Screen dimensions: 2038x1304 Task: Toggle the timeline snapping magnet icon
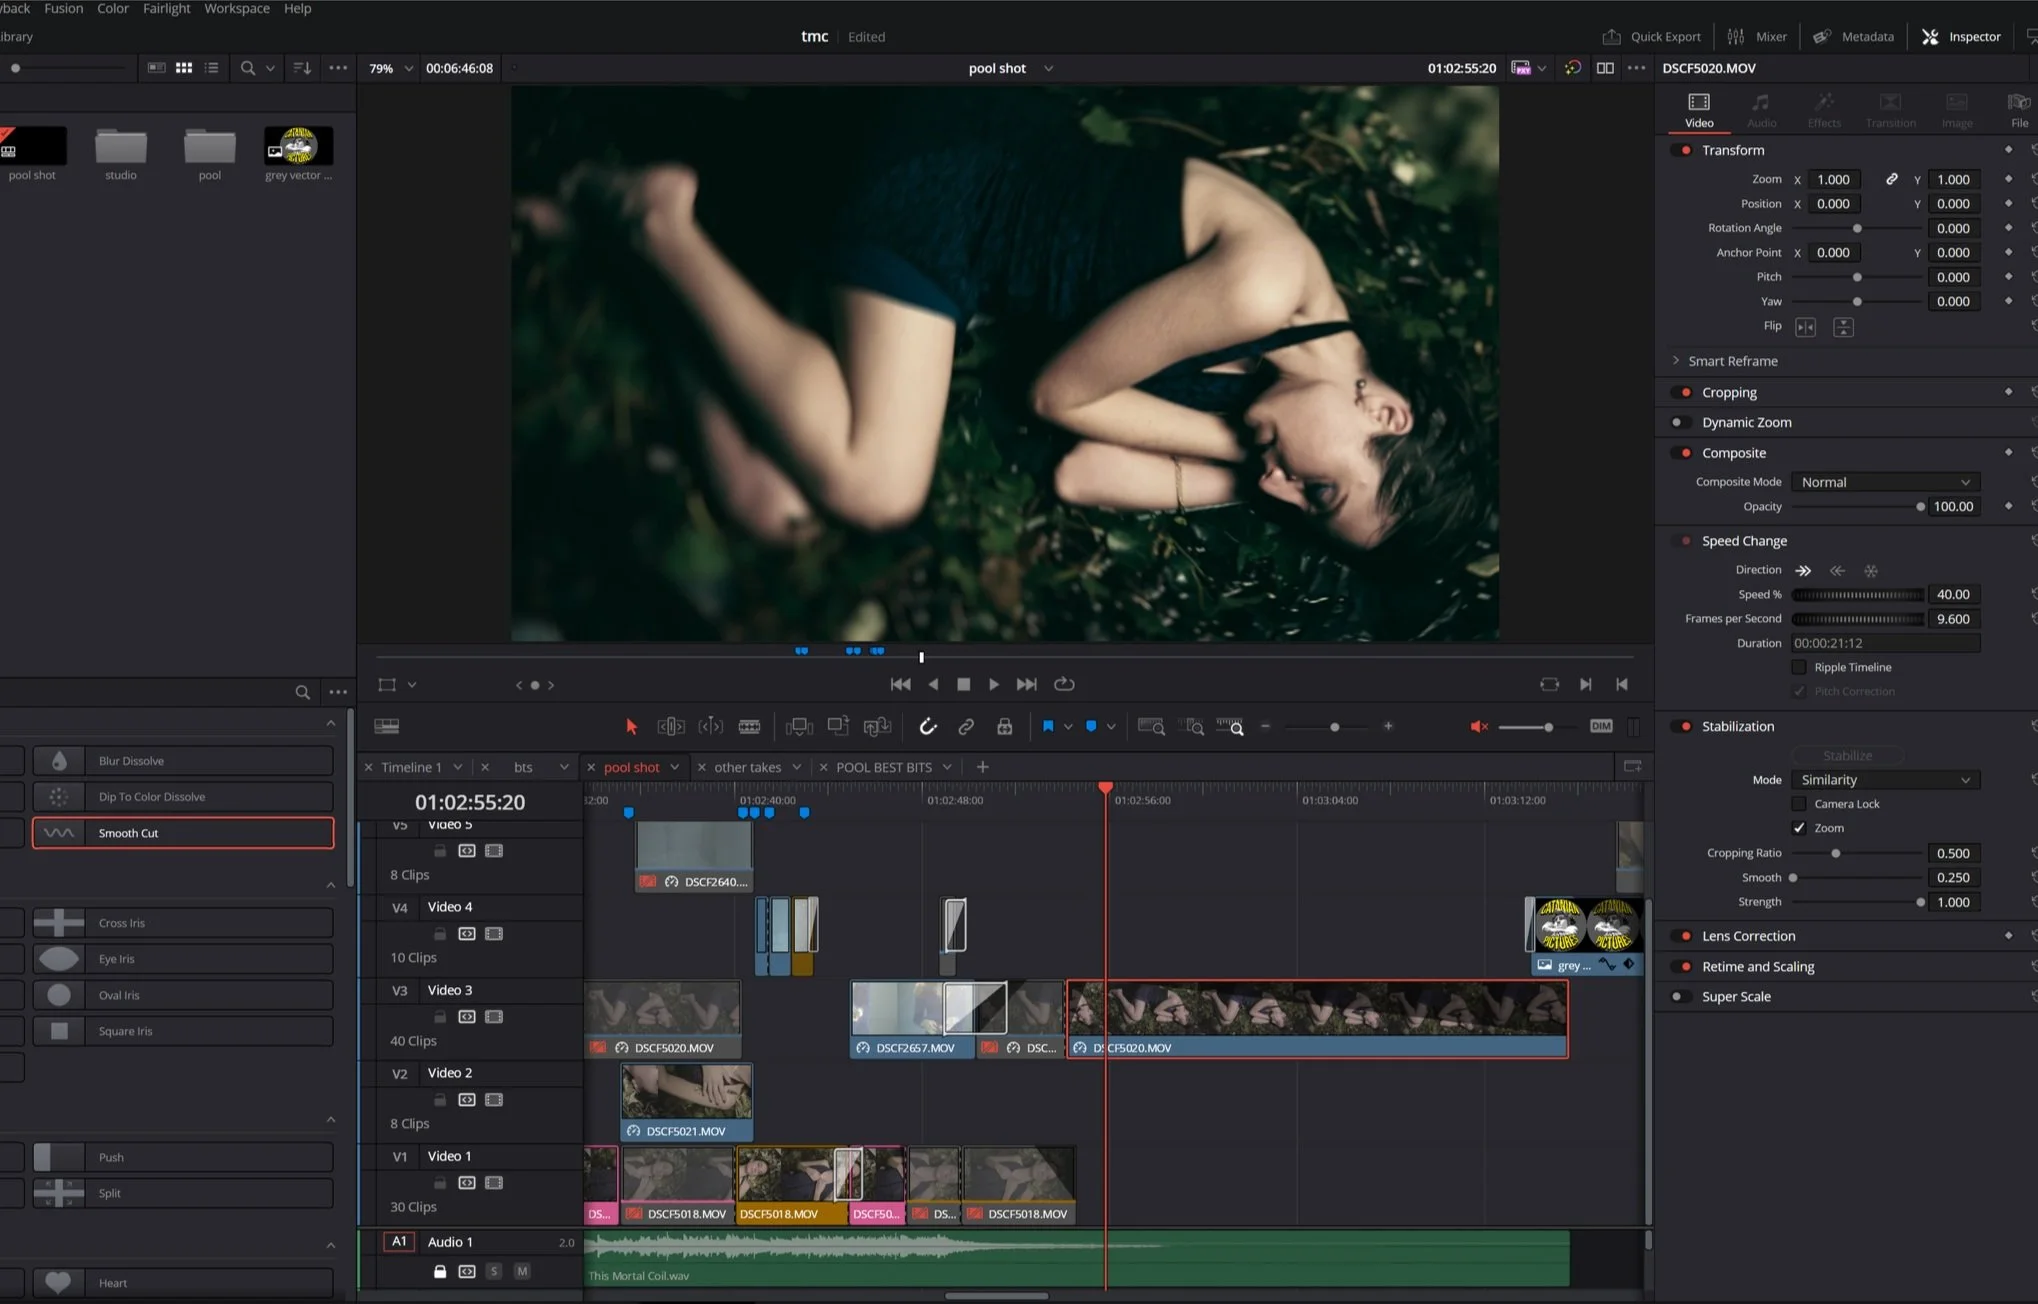click(x=928, y=727)
